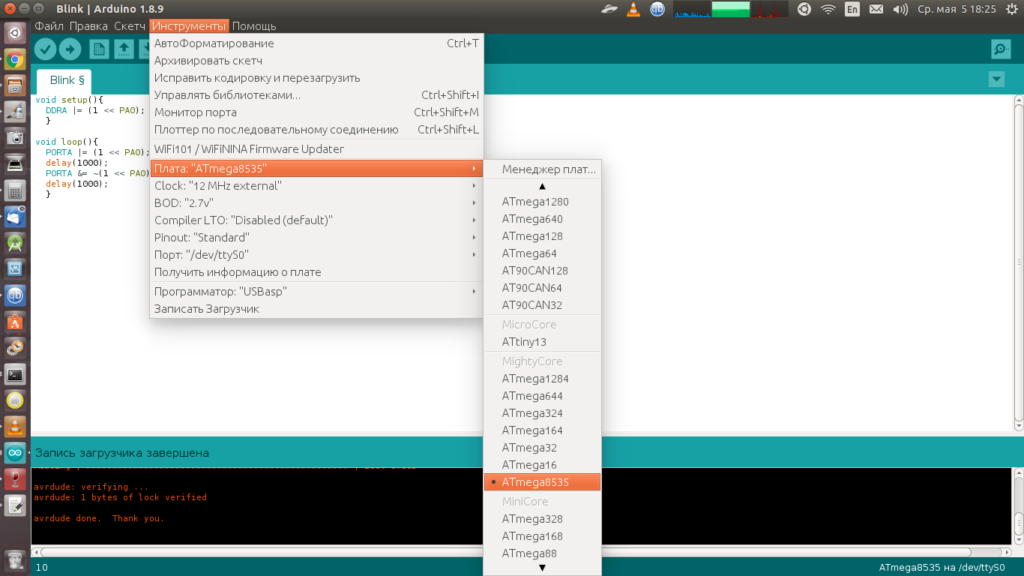Click the Verify sketch checkmark button

(x=45, y=49)
